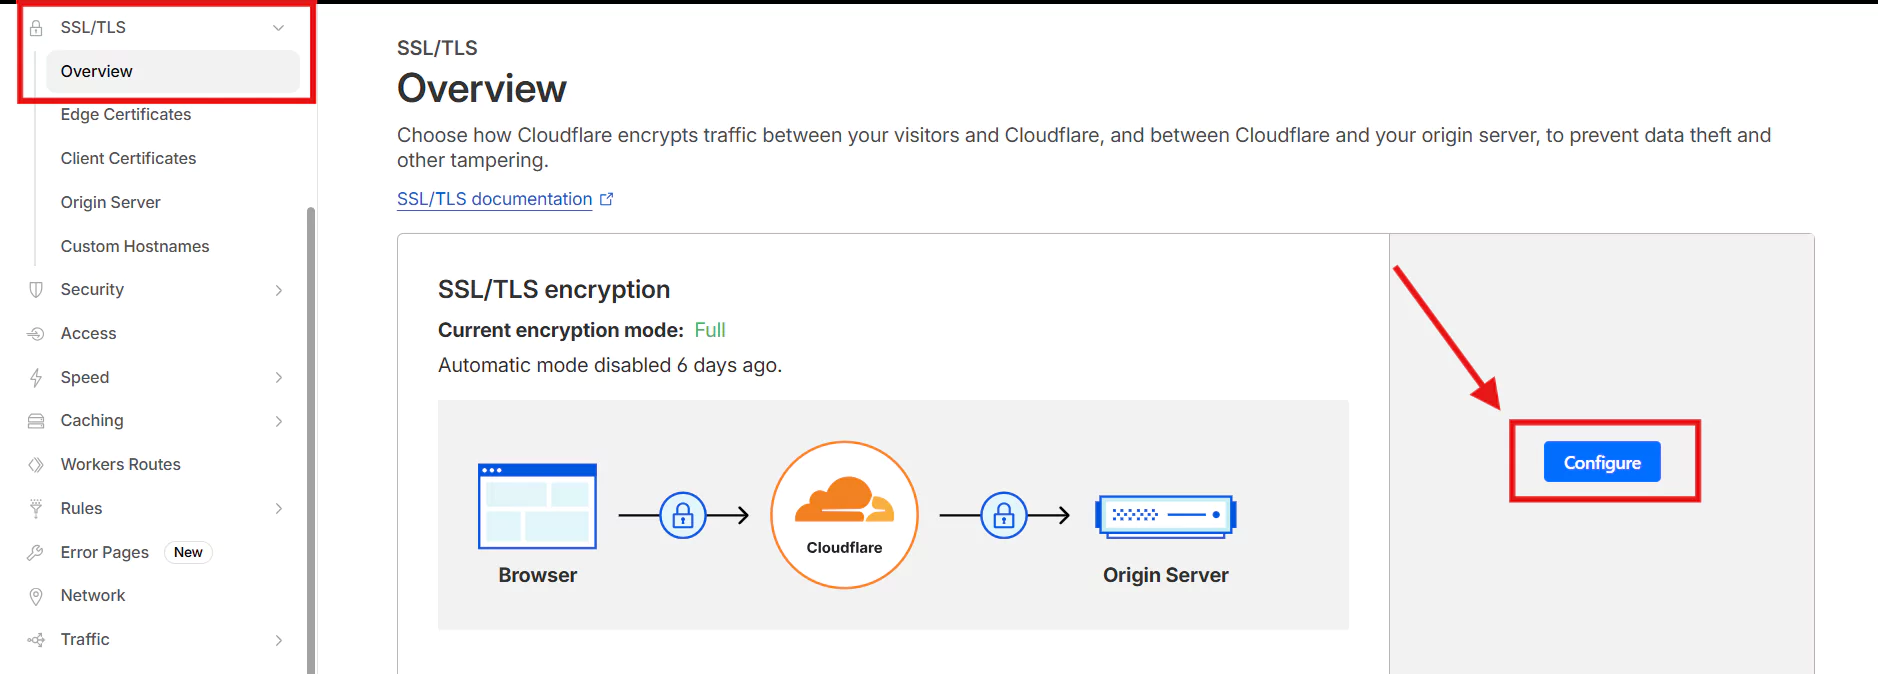1878x674 pixels.
Task: Click the Traffic nodes icon
Action: (36, 640)
